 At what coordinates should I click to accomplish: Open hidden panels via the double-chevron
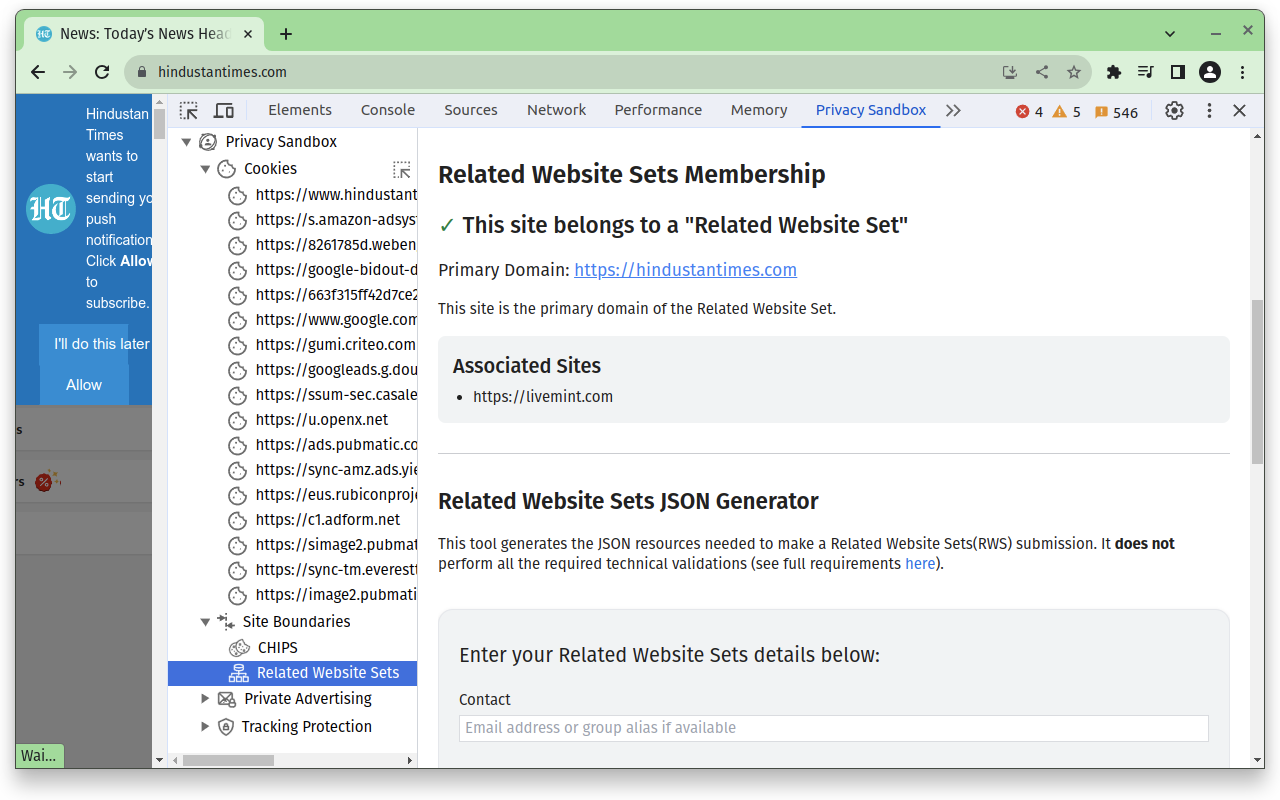tap(952, 110)
